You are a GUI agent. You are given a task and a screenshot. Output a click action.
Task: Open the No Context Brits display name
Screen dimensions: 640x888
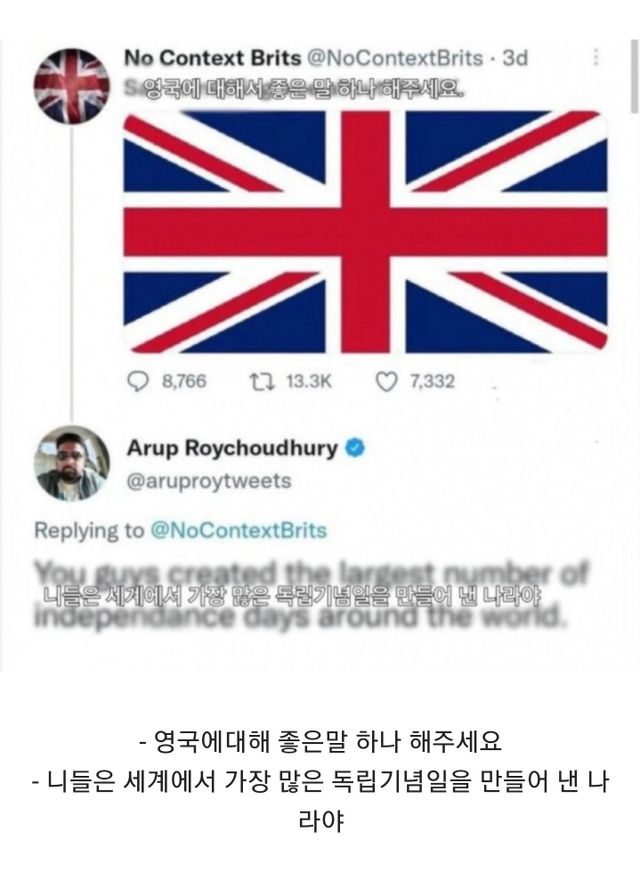click(212, 58)
